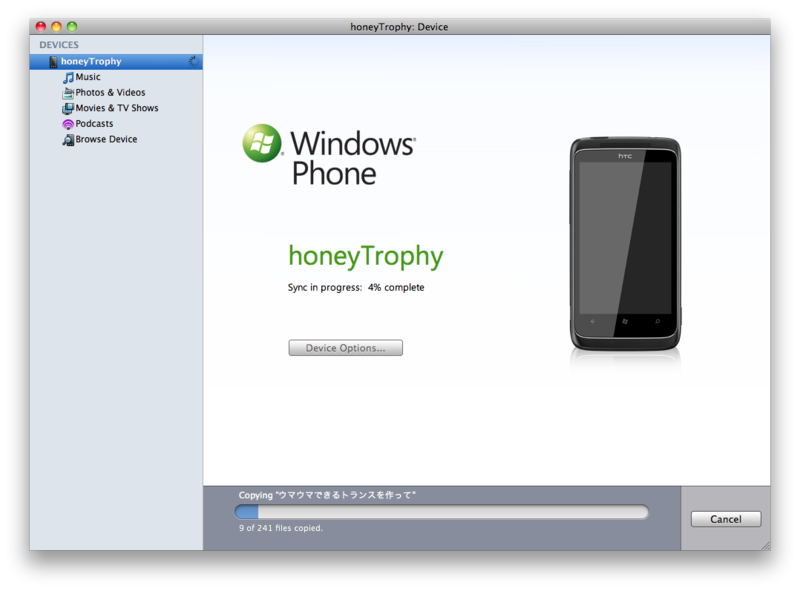The width and height of the screenshot is (800, 591).
Task: Open Movies & TV Shows section
Action: pyautogui.click(x=117, y=108)
